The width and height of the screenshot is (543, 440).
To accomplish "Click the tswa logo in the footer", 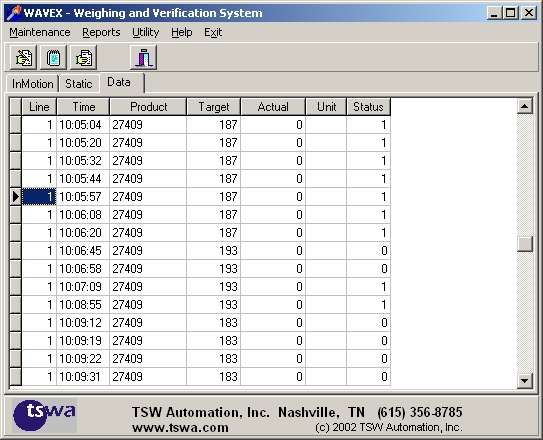I will [44, 415].
